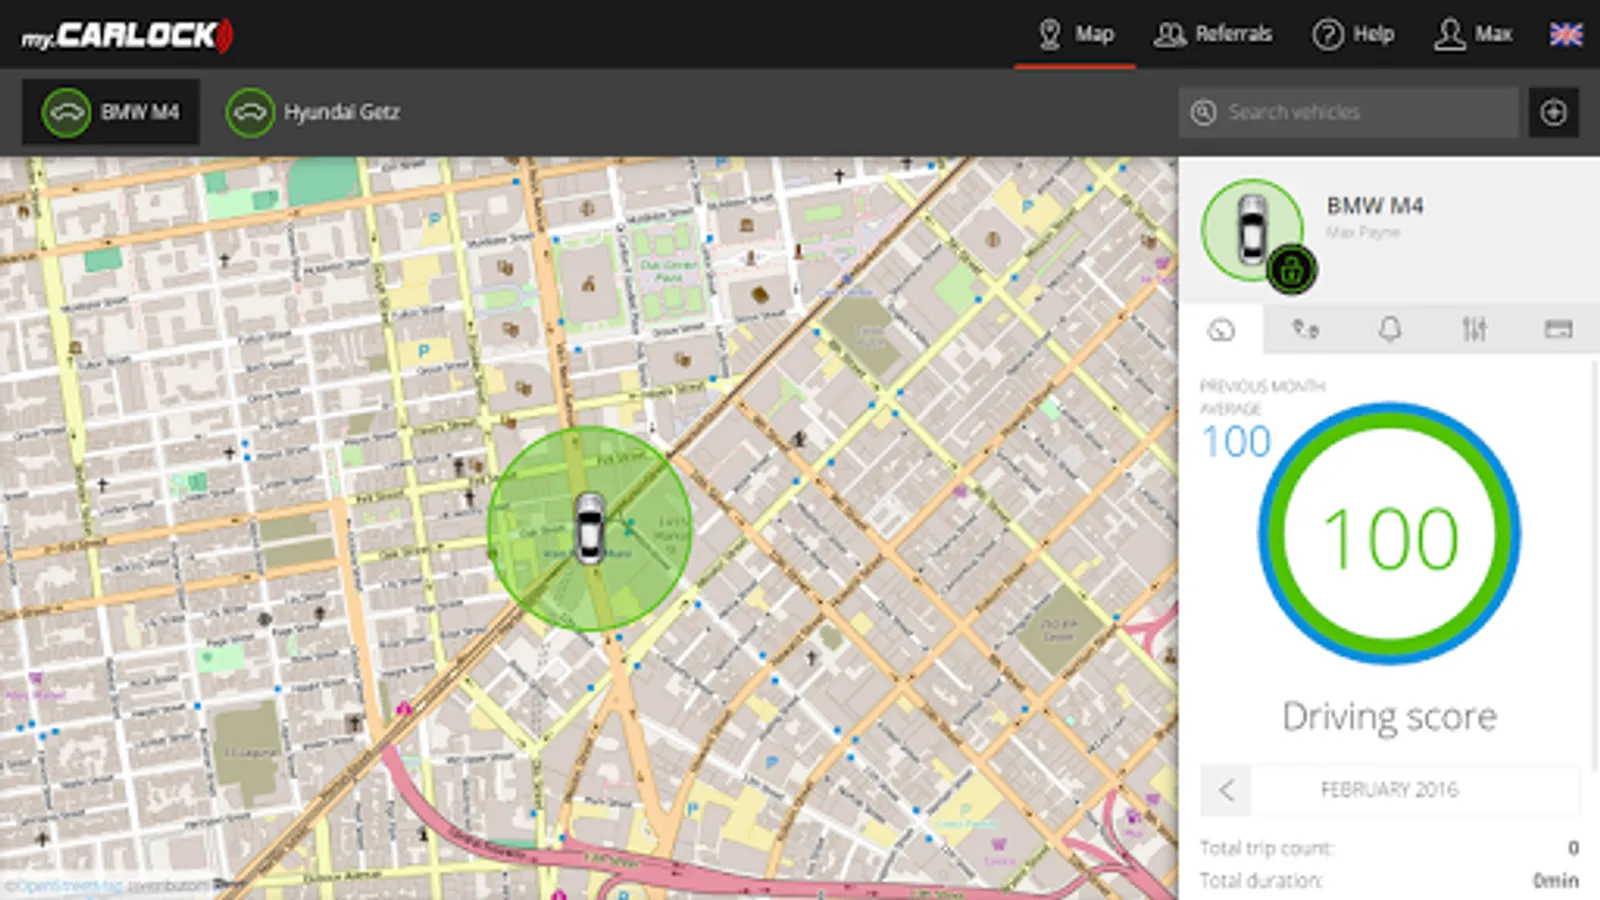
Task: Click the BMW M4 title in the side panel
Action: [1375, 206]
